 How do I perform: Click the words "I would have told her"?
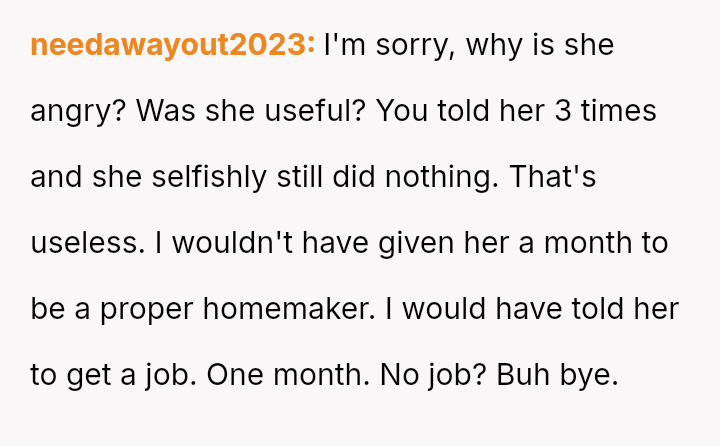pyautogui.click(x=532, y=309)
